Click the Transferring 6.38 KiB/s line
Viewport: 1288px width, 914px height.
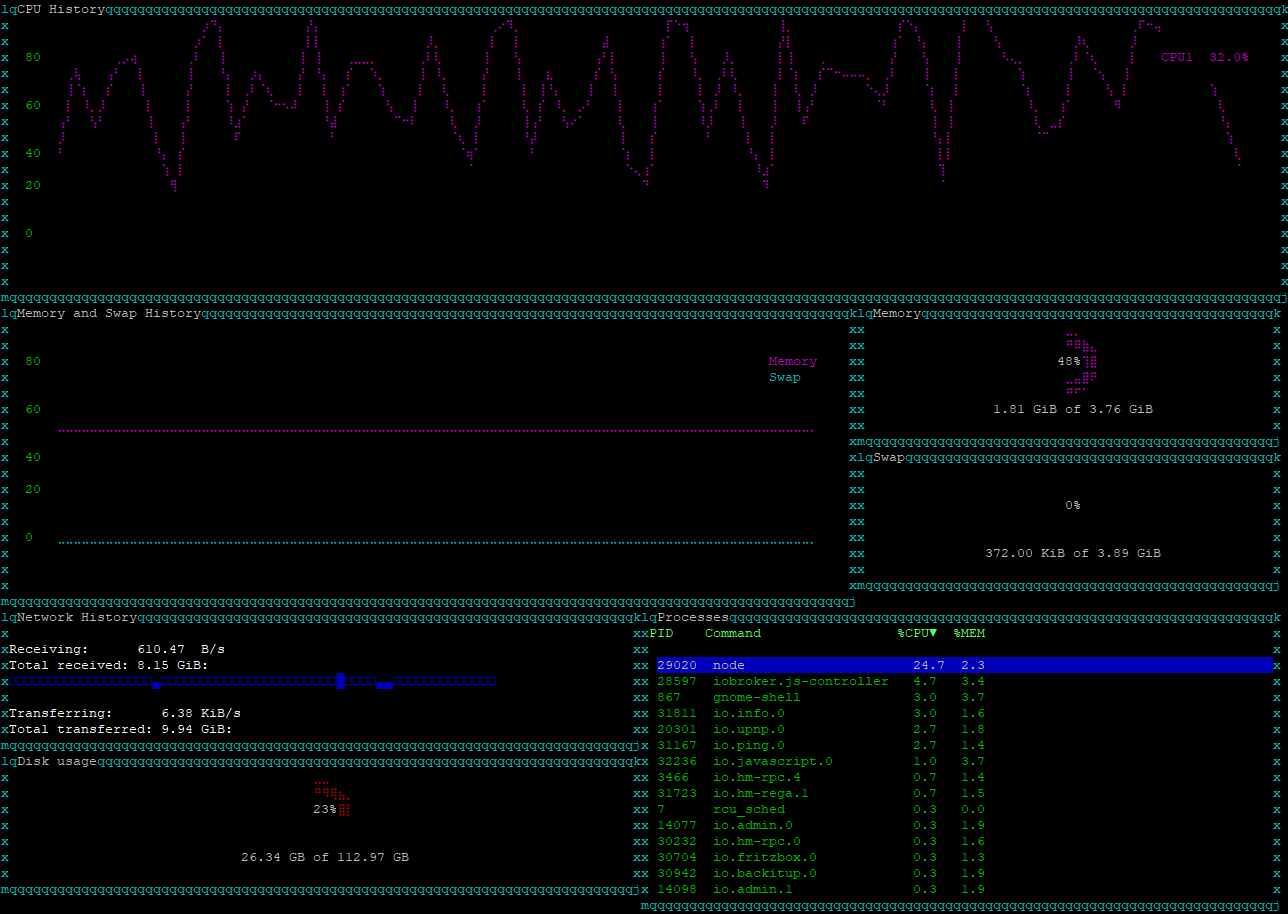click(125, 713)
